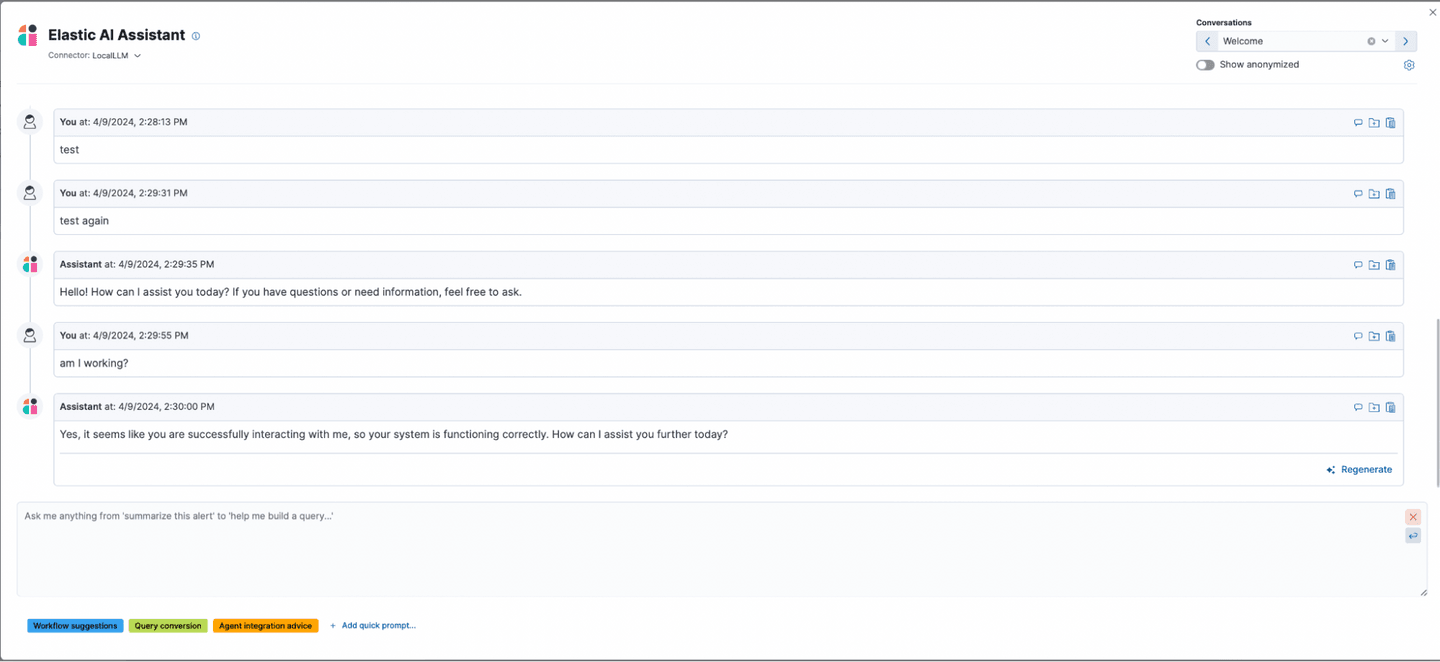Screen dimensions: 1440x662
Task: Choose the Query conversion quick prompt
Action: coord(168,626)
